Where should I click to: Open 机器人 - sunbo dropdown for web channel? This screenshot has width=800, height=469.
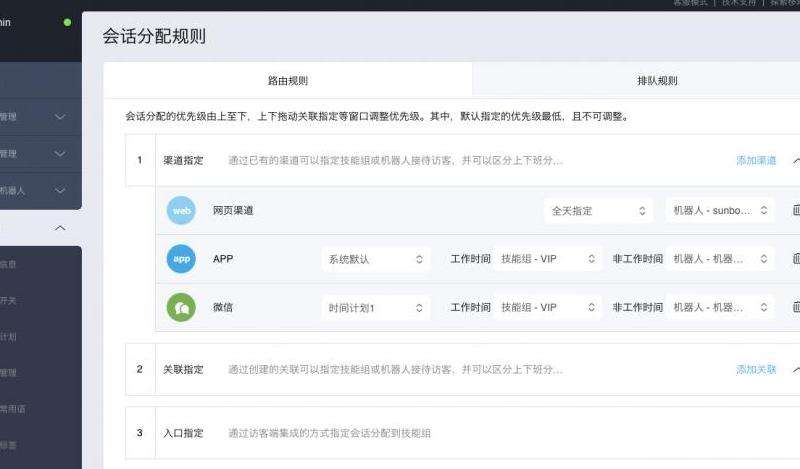[x=719, y=211]
